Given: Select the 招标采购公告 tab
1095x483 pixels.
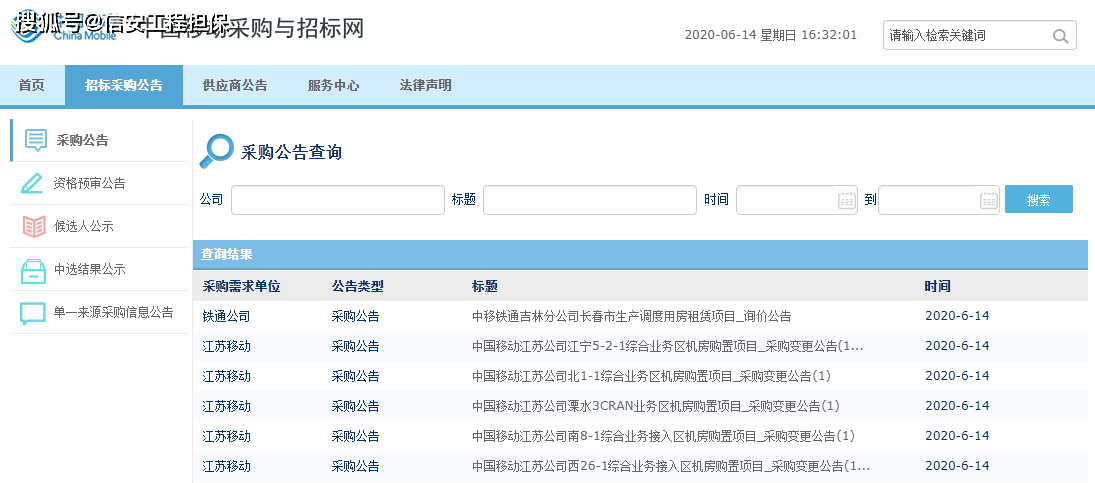Looking at the screenshot, I should tap(124, 85).
